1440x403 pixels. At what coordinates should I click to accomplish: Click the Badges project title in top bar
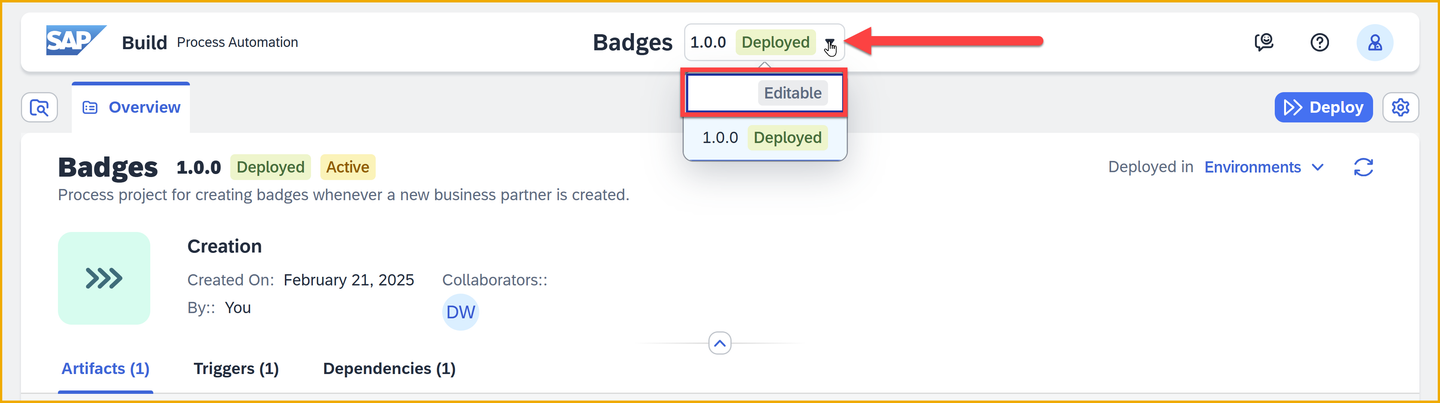coord(633,43)
